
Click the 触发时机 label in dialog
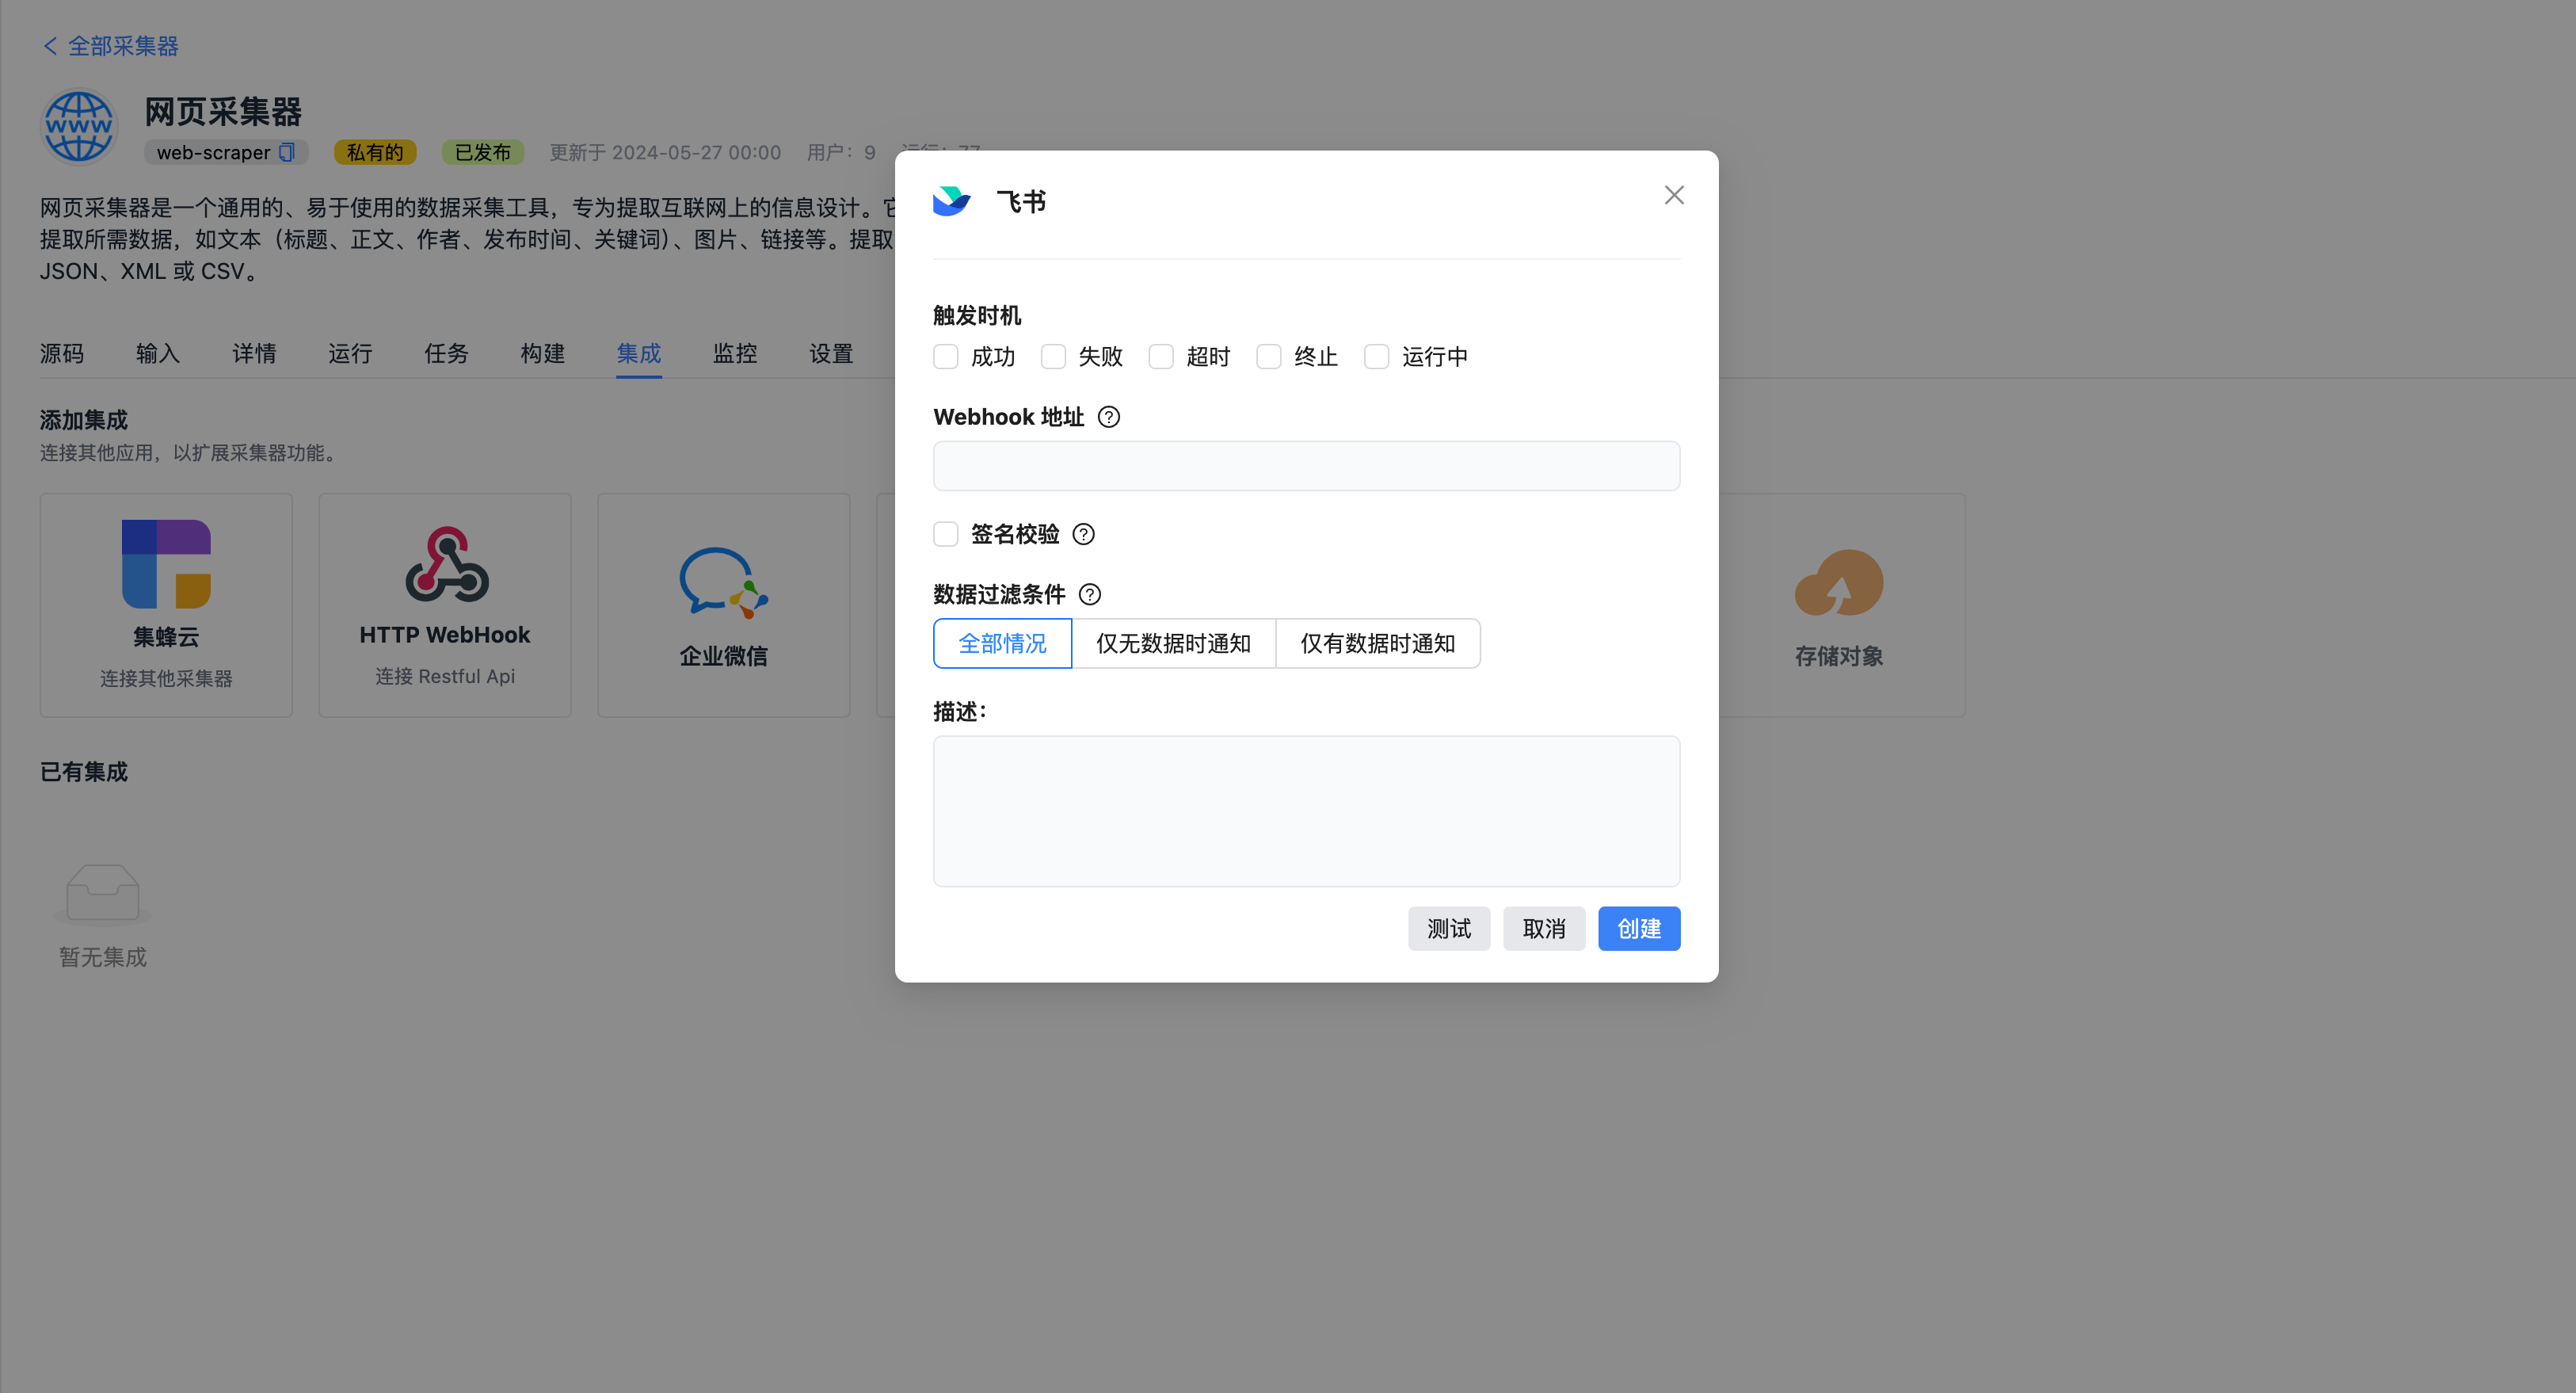(x=977, y=315)
